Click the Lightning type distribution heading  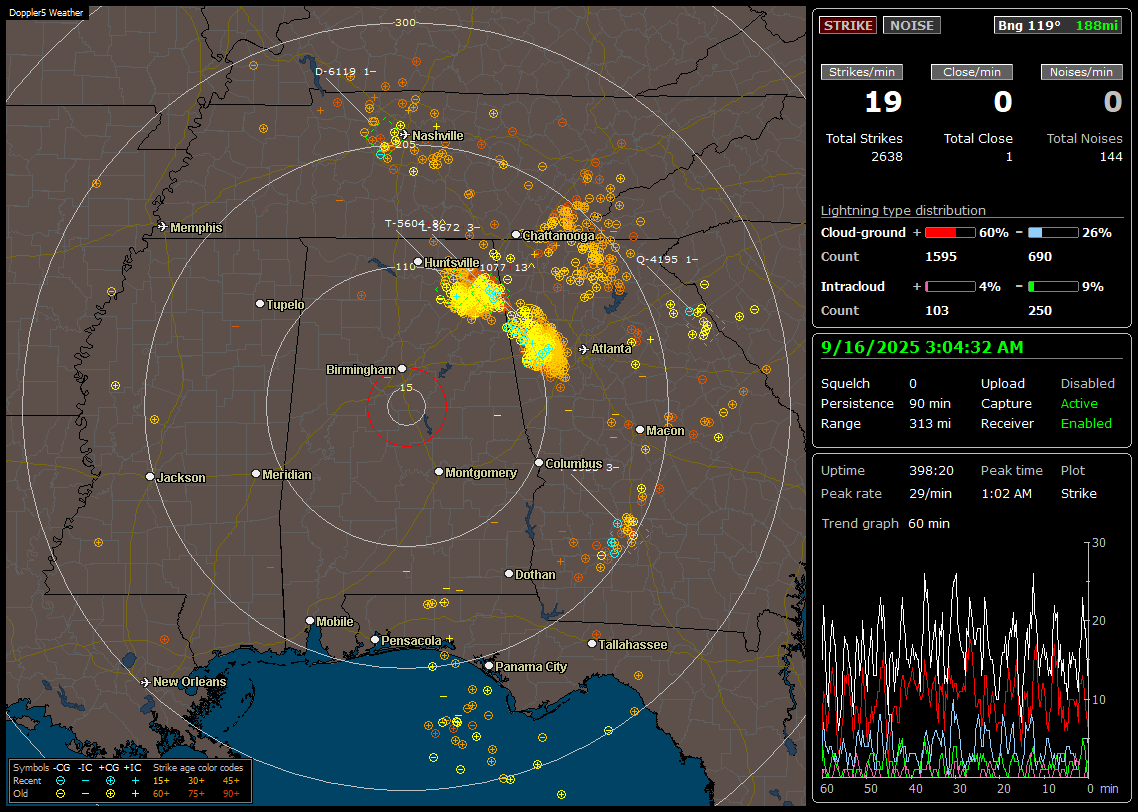(903, 210)
